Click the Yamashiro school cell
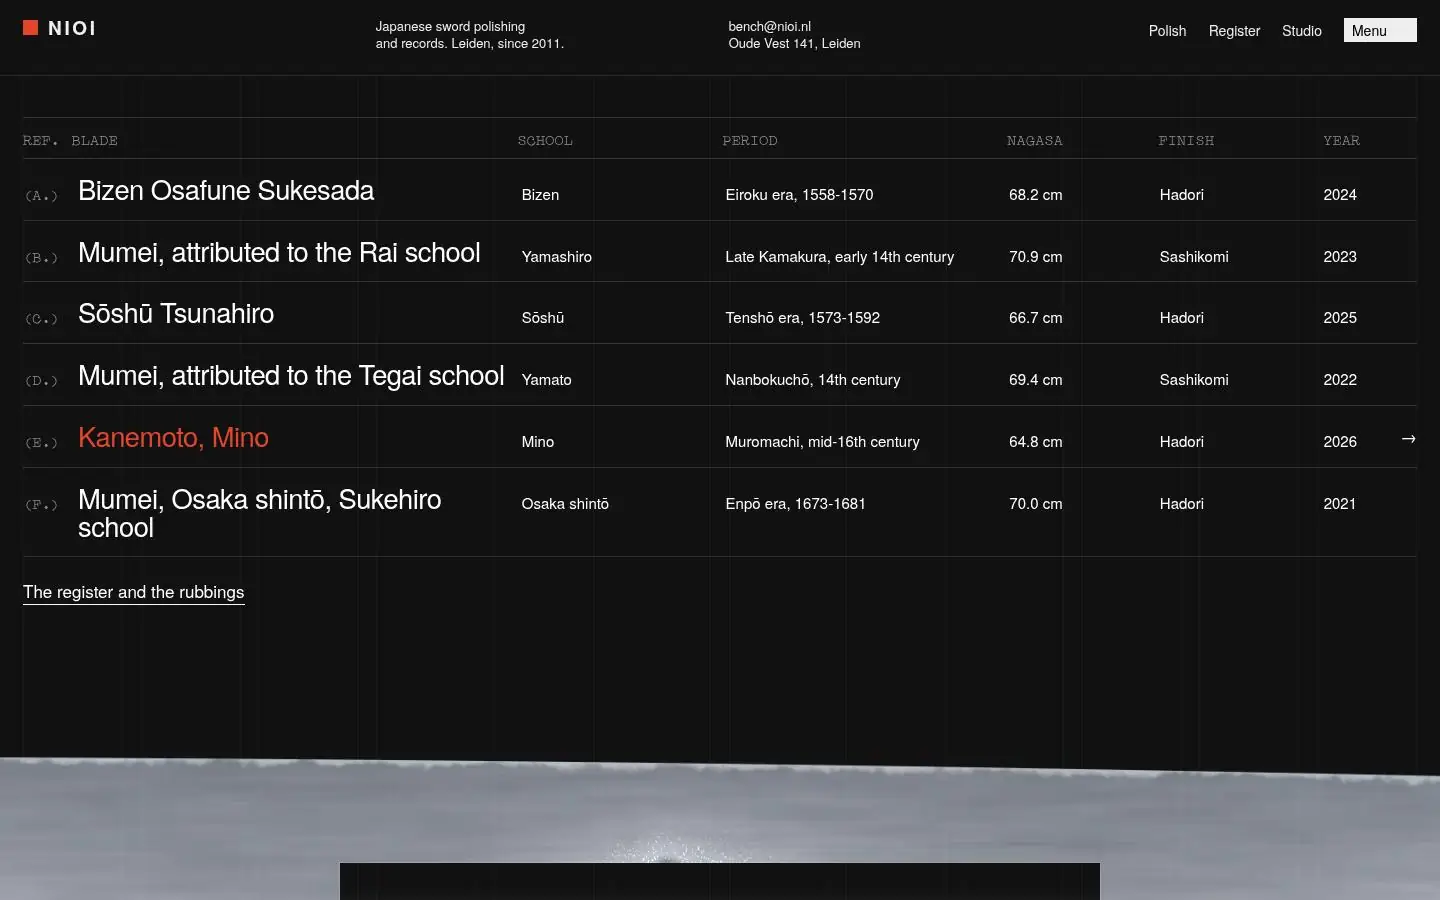 click(557, 257)
